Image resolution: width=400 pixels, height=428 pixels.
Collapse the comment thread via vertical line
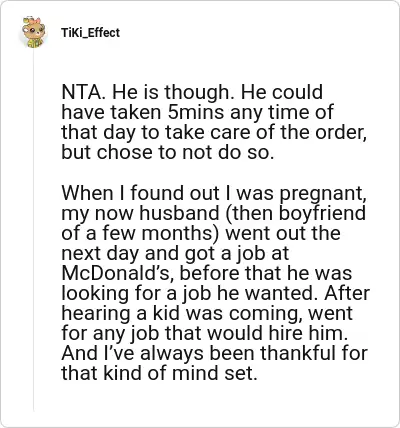34,230
